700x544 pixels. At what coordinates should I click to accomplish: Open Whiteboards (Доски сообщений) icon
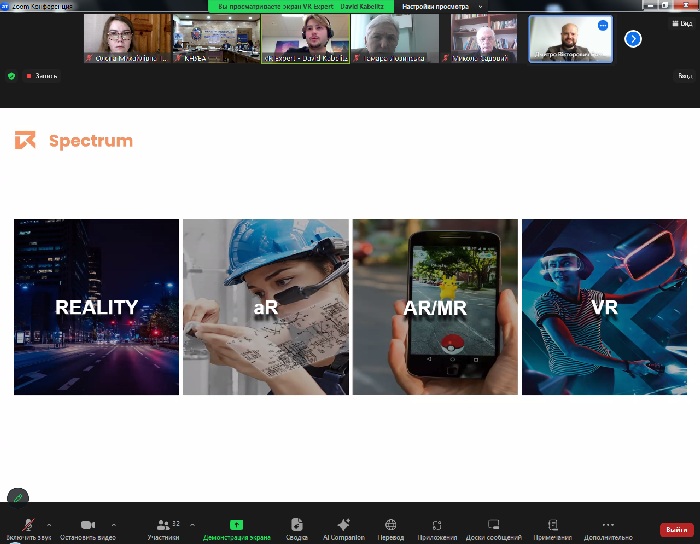493,525
